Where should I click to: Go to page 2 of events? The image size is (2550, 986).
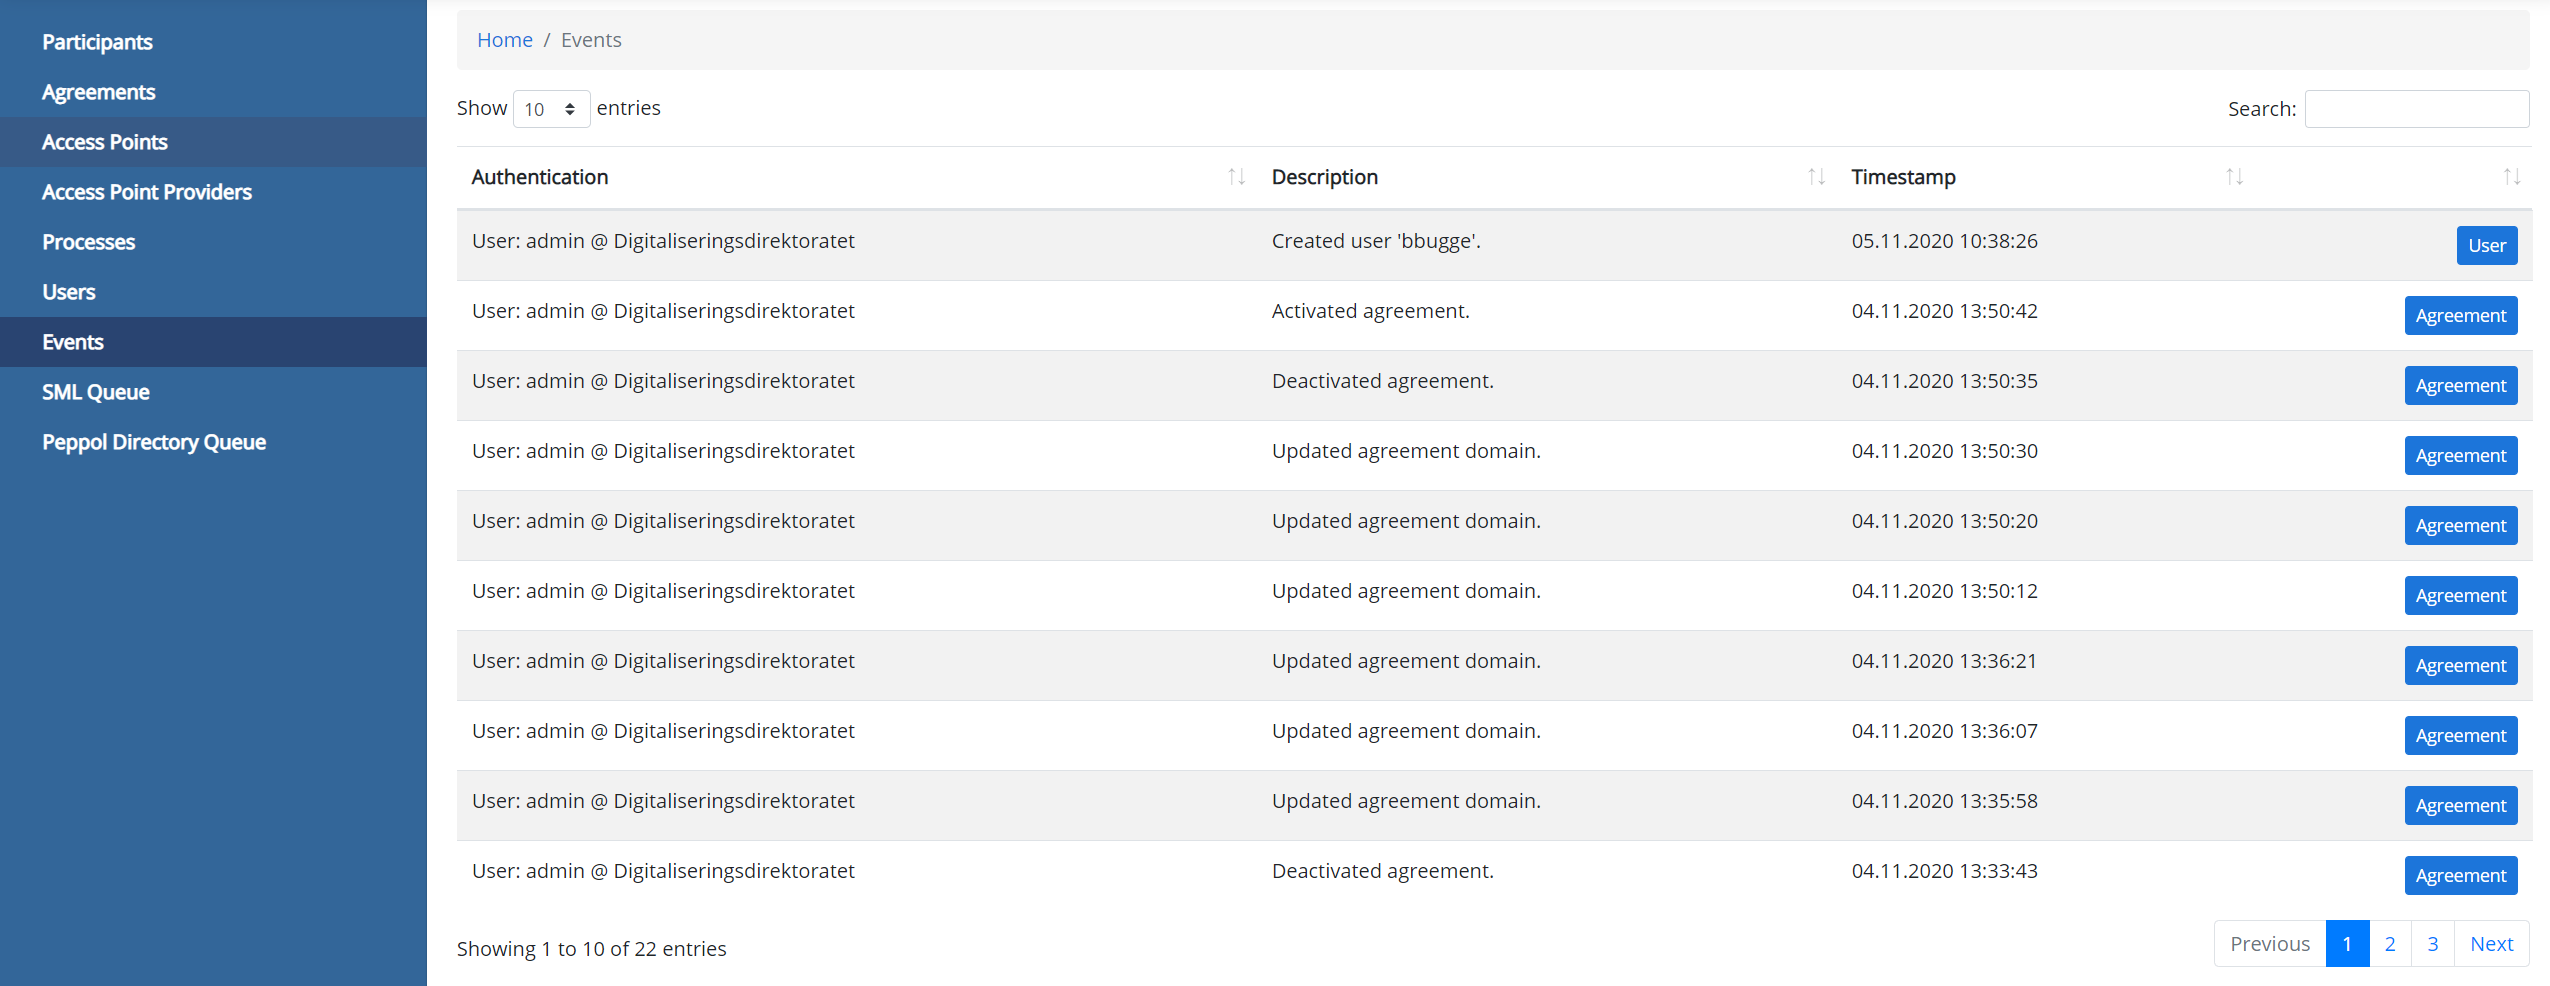(2389, 944)
